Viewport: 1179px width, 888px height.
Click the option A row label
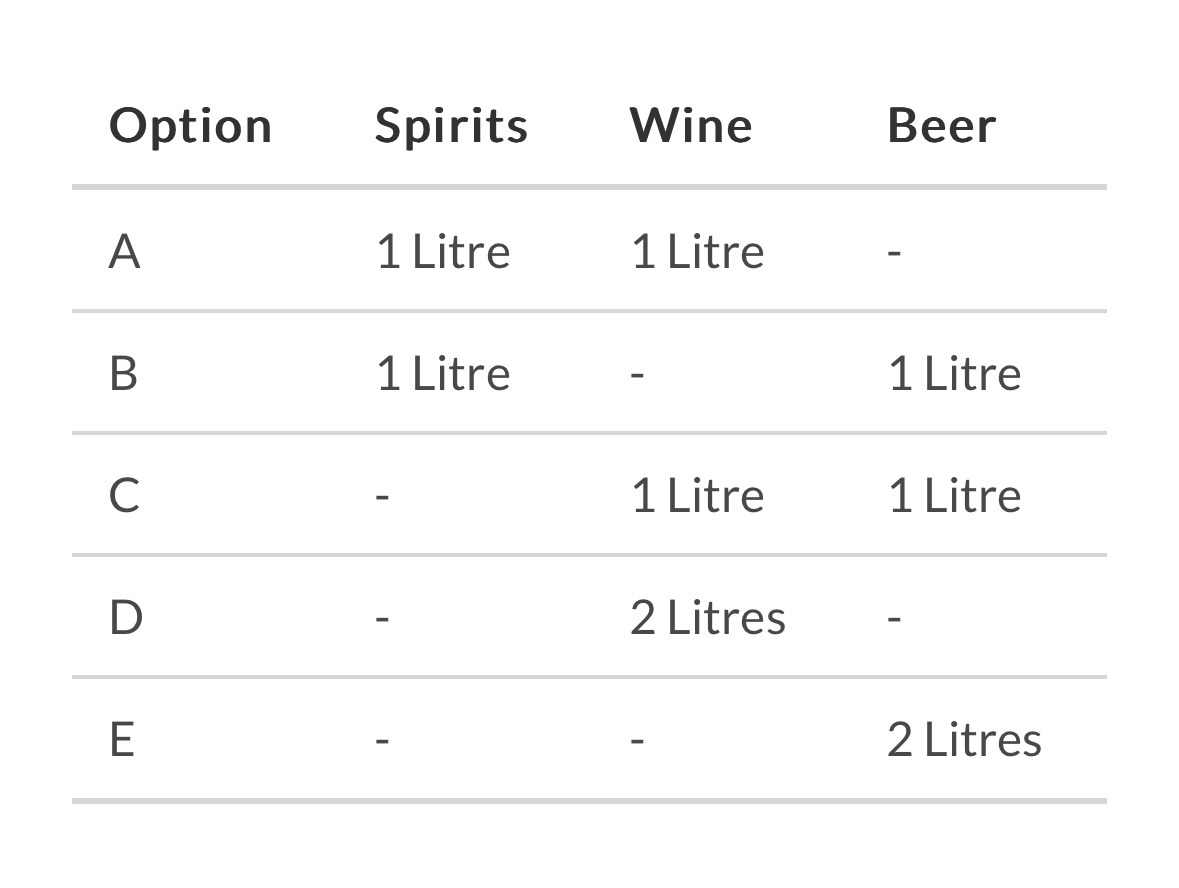[x=124, y=251]
